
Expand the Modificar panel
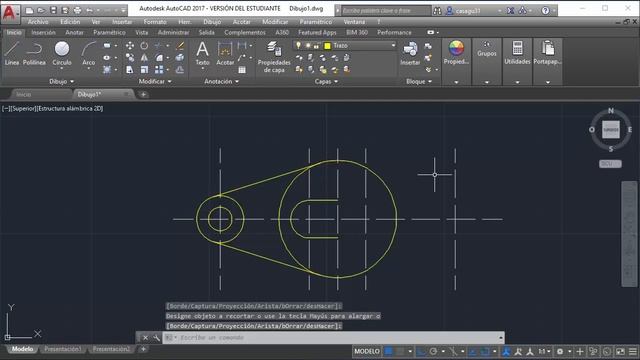click(x=155, y=81)
